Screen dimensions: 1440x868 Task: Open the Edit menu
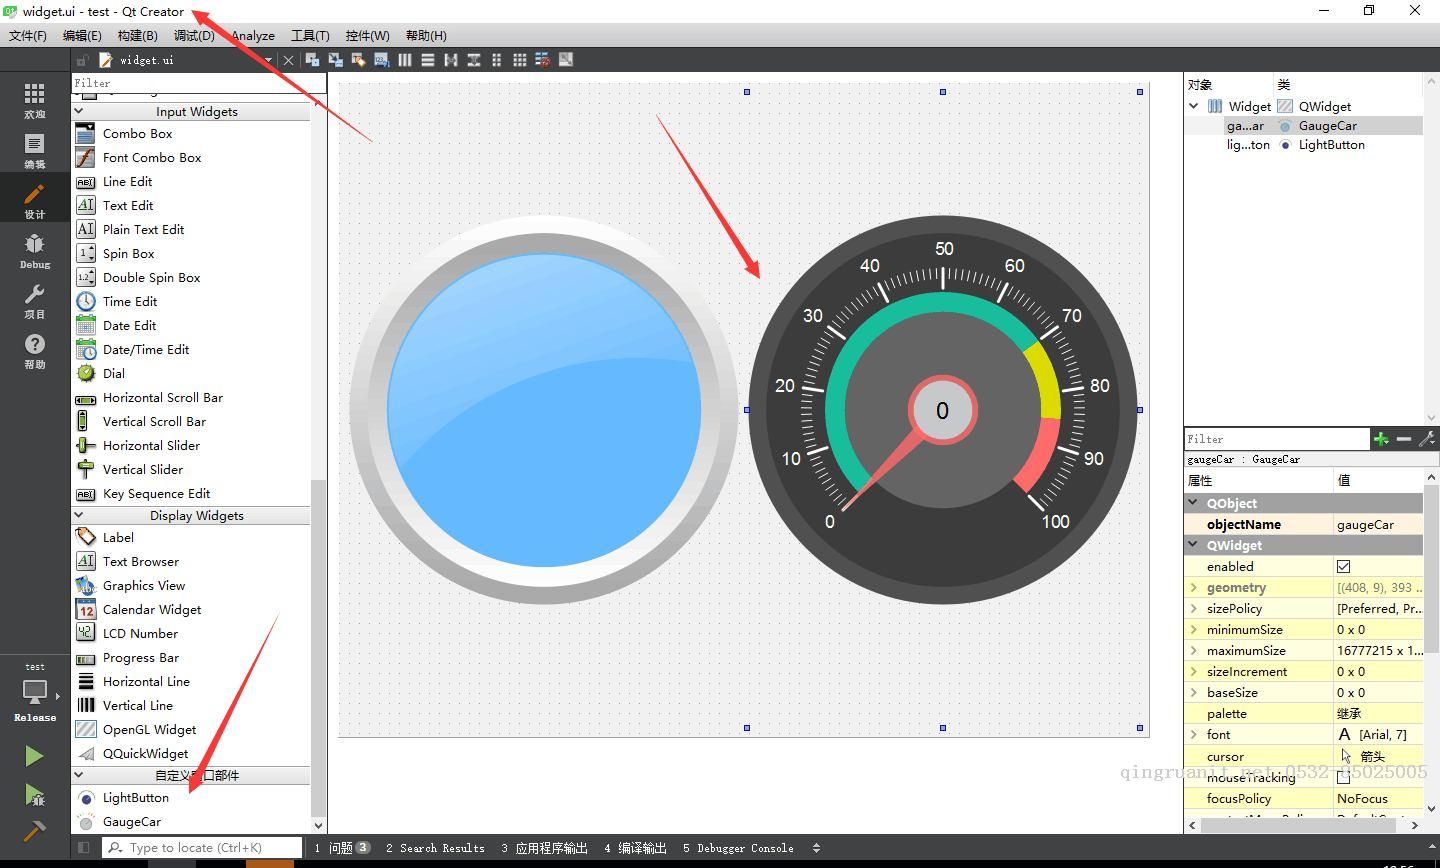[82, 36]
